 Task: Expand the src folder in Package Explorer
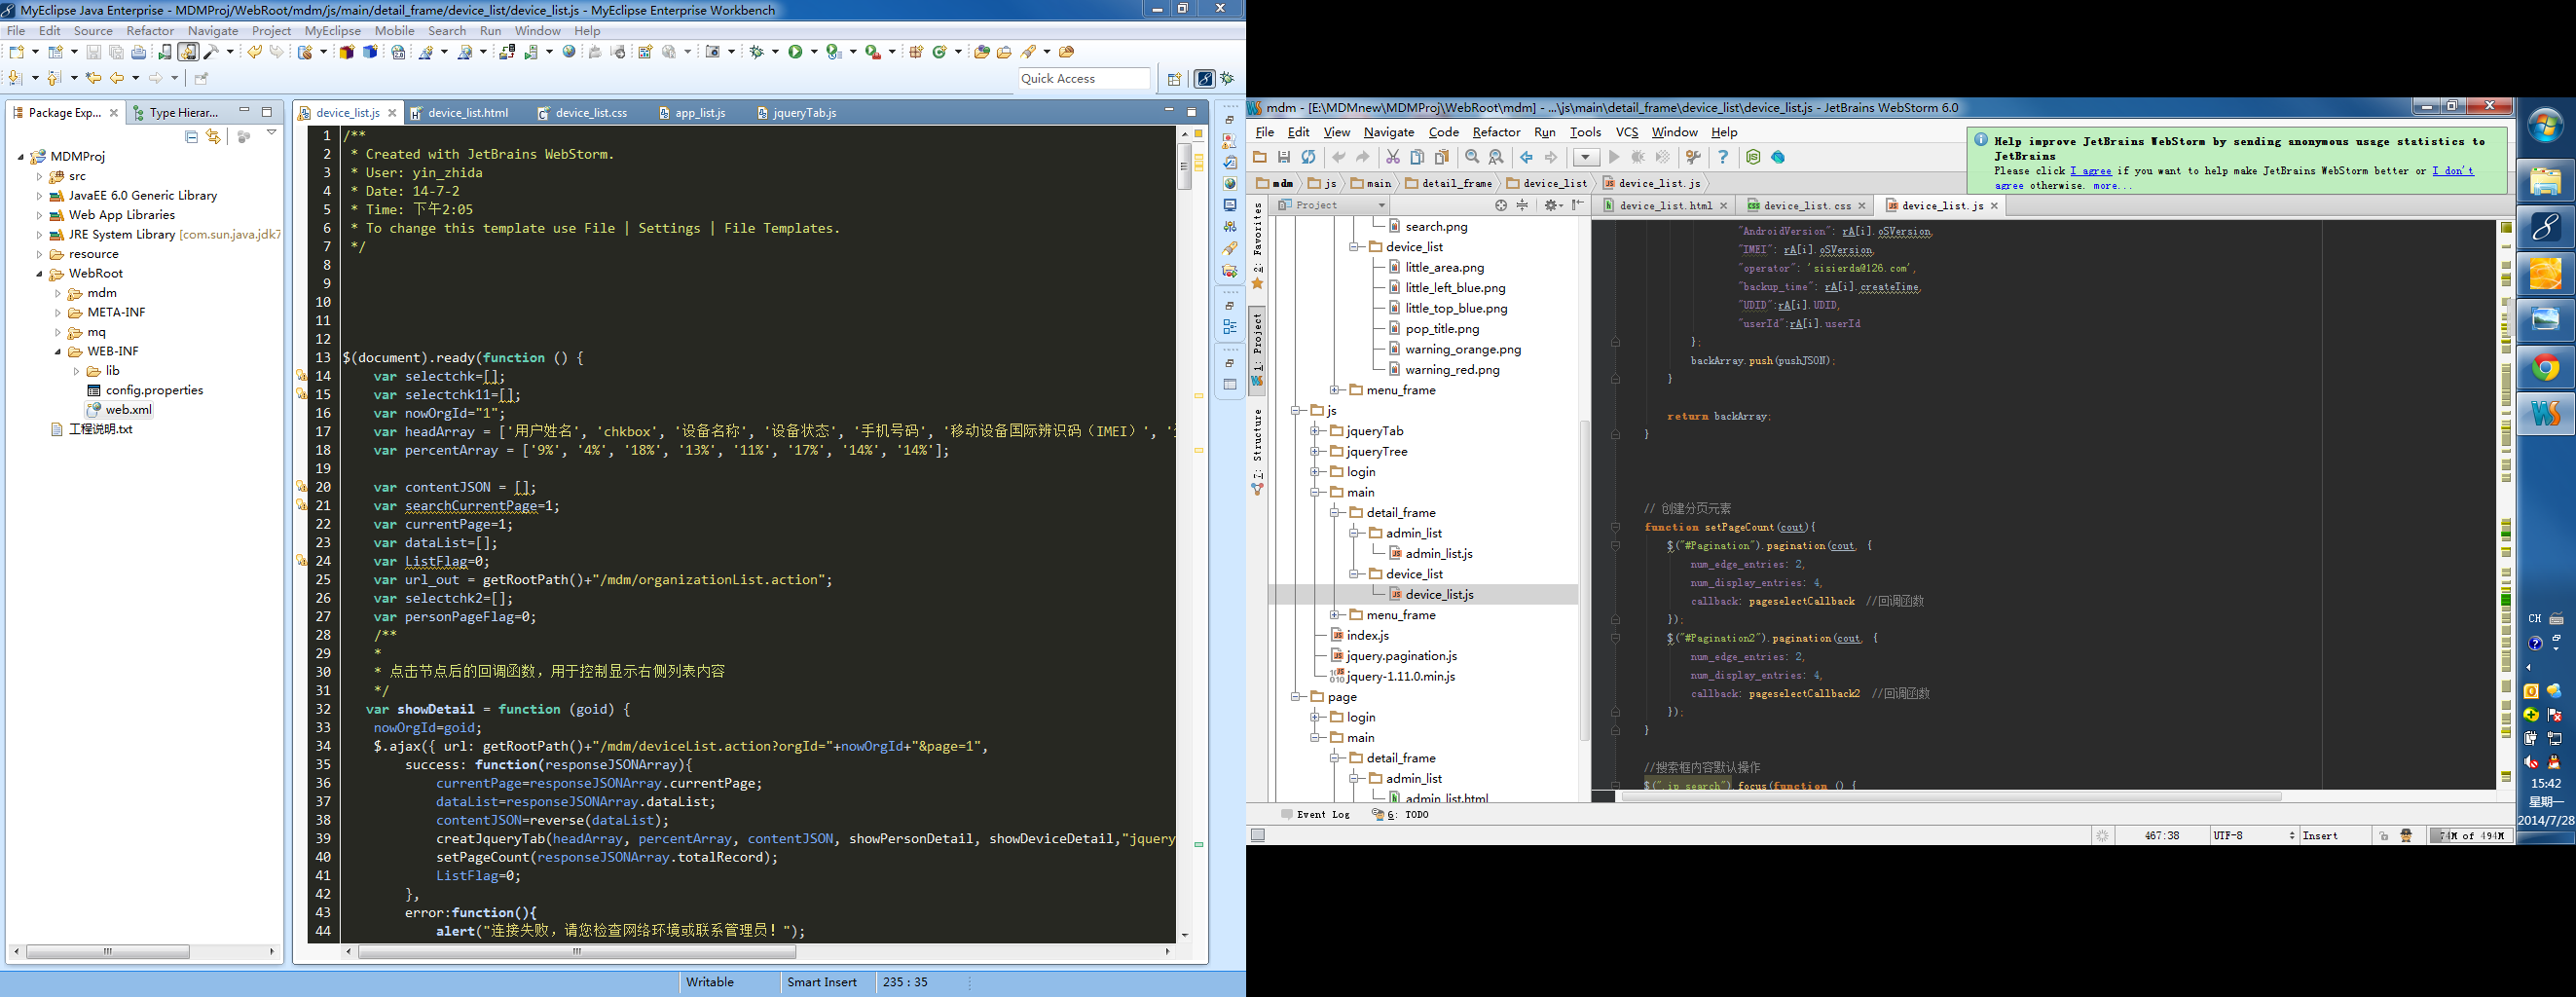39,176
